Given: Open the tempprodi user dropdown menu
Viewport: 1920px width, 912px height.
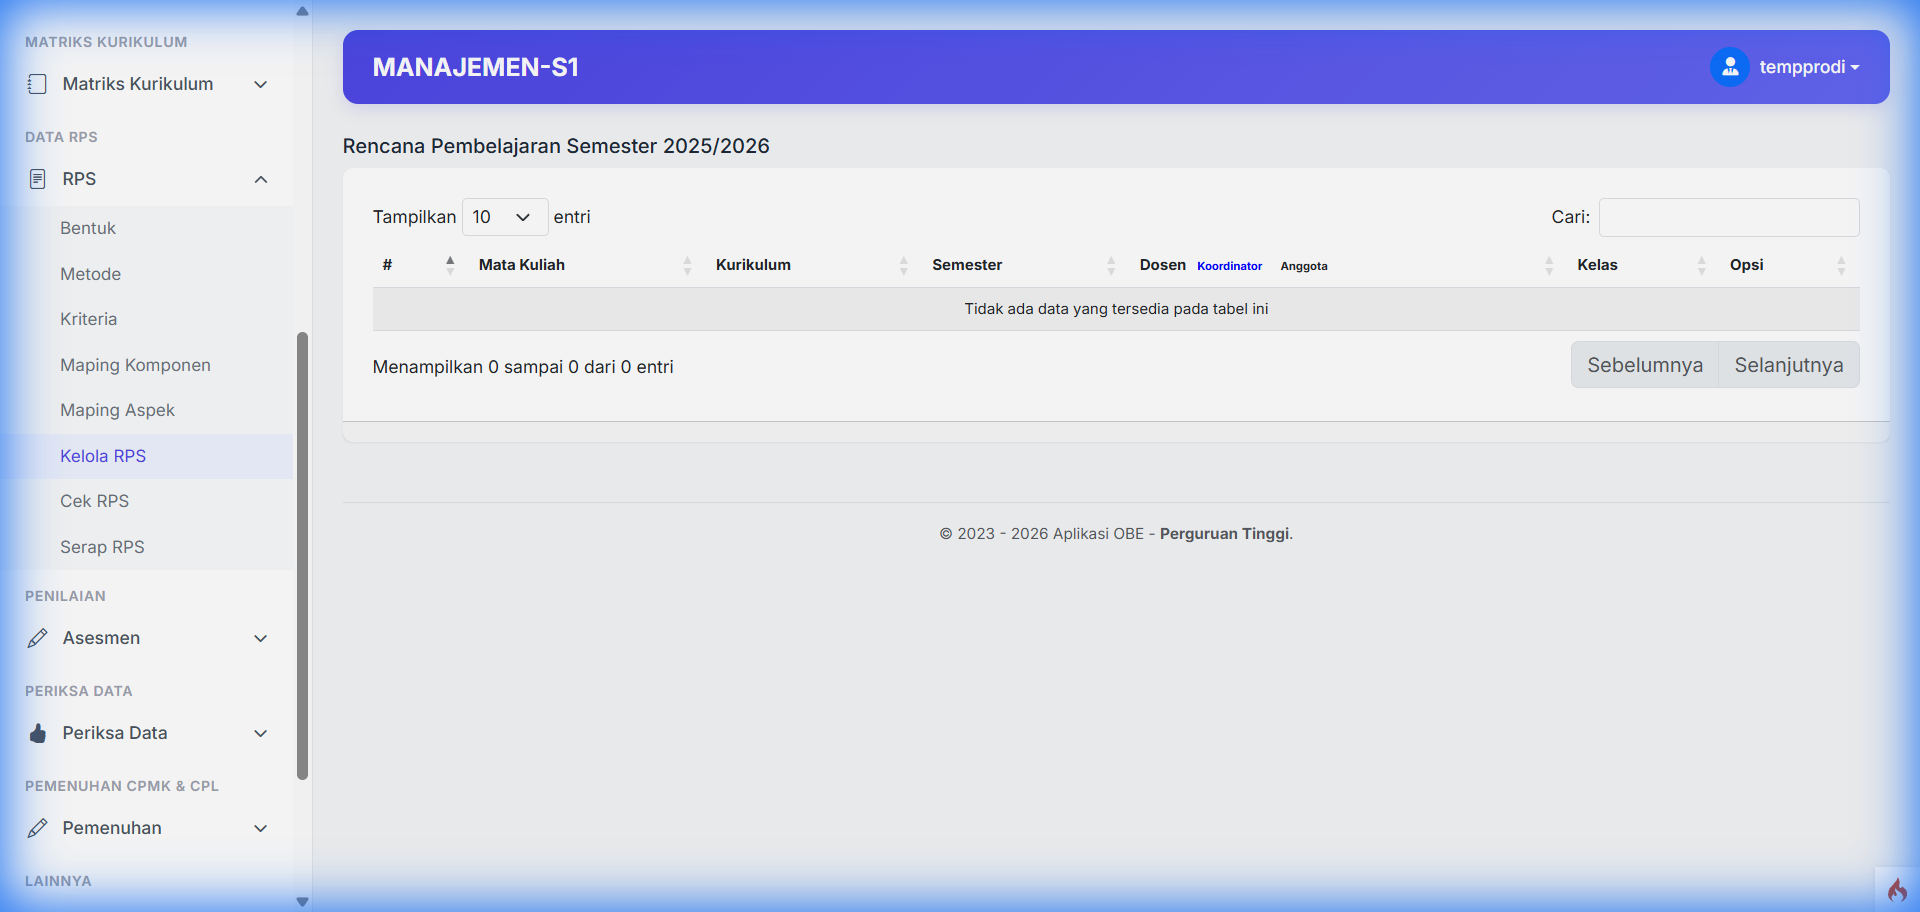Looking at the screenshot, I should click(1808, 67).
